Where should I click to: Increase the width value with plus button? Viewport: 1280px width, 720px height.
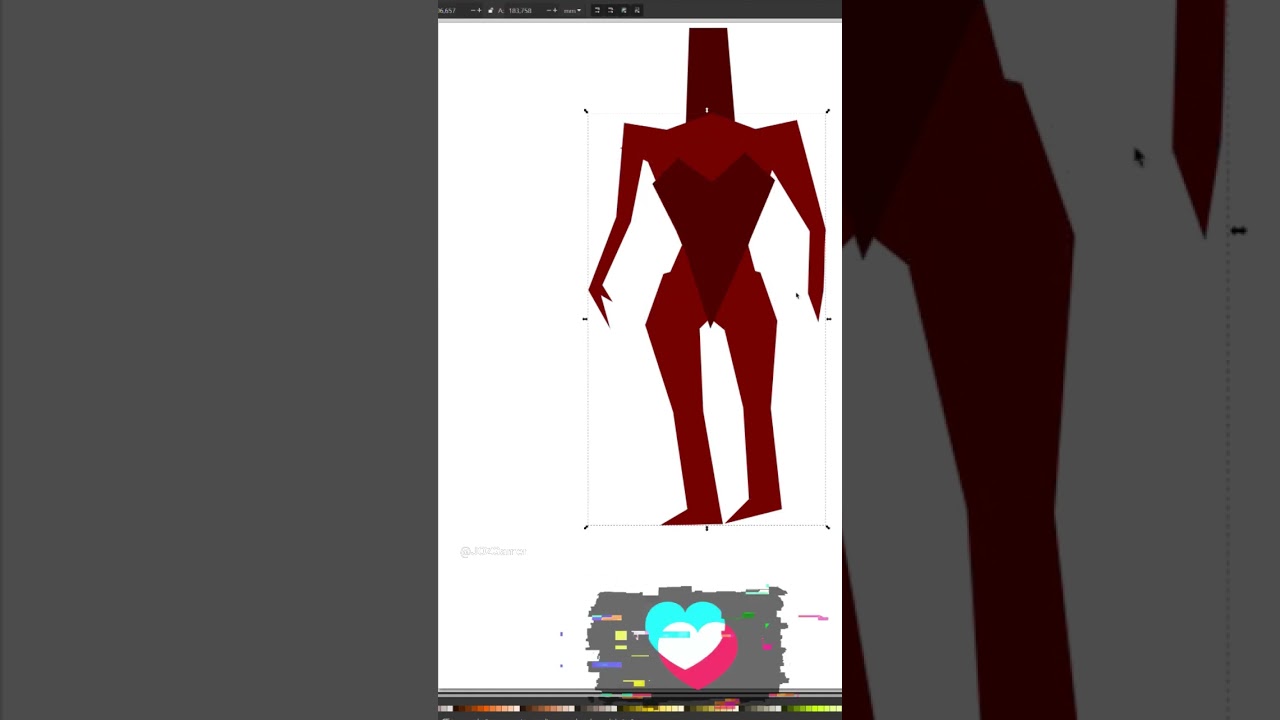tap(479, 11)
